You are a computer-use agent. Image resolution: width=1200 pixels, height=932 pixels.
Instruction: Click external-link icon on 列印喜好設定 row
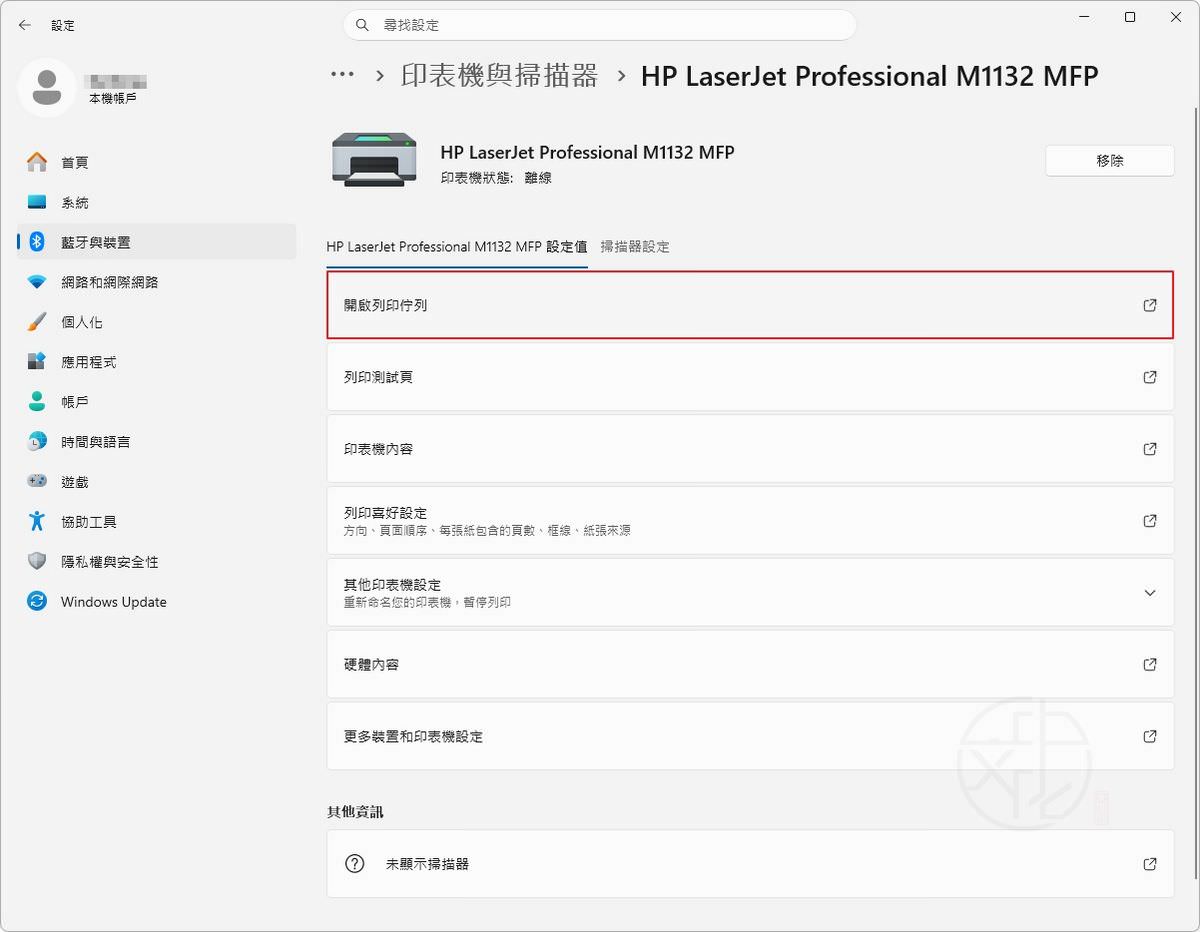click(1150, 521)
